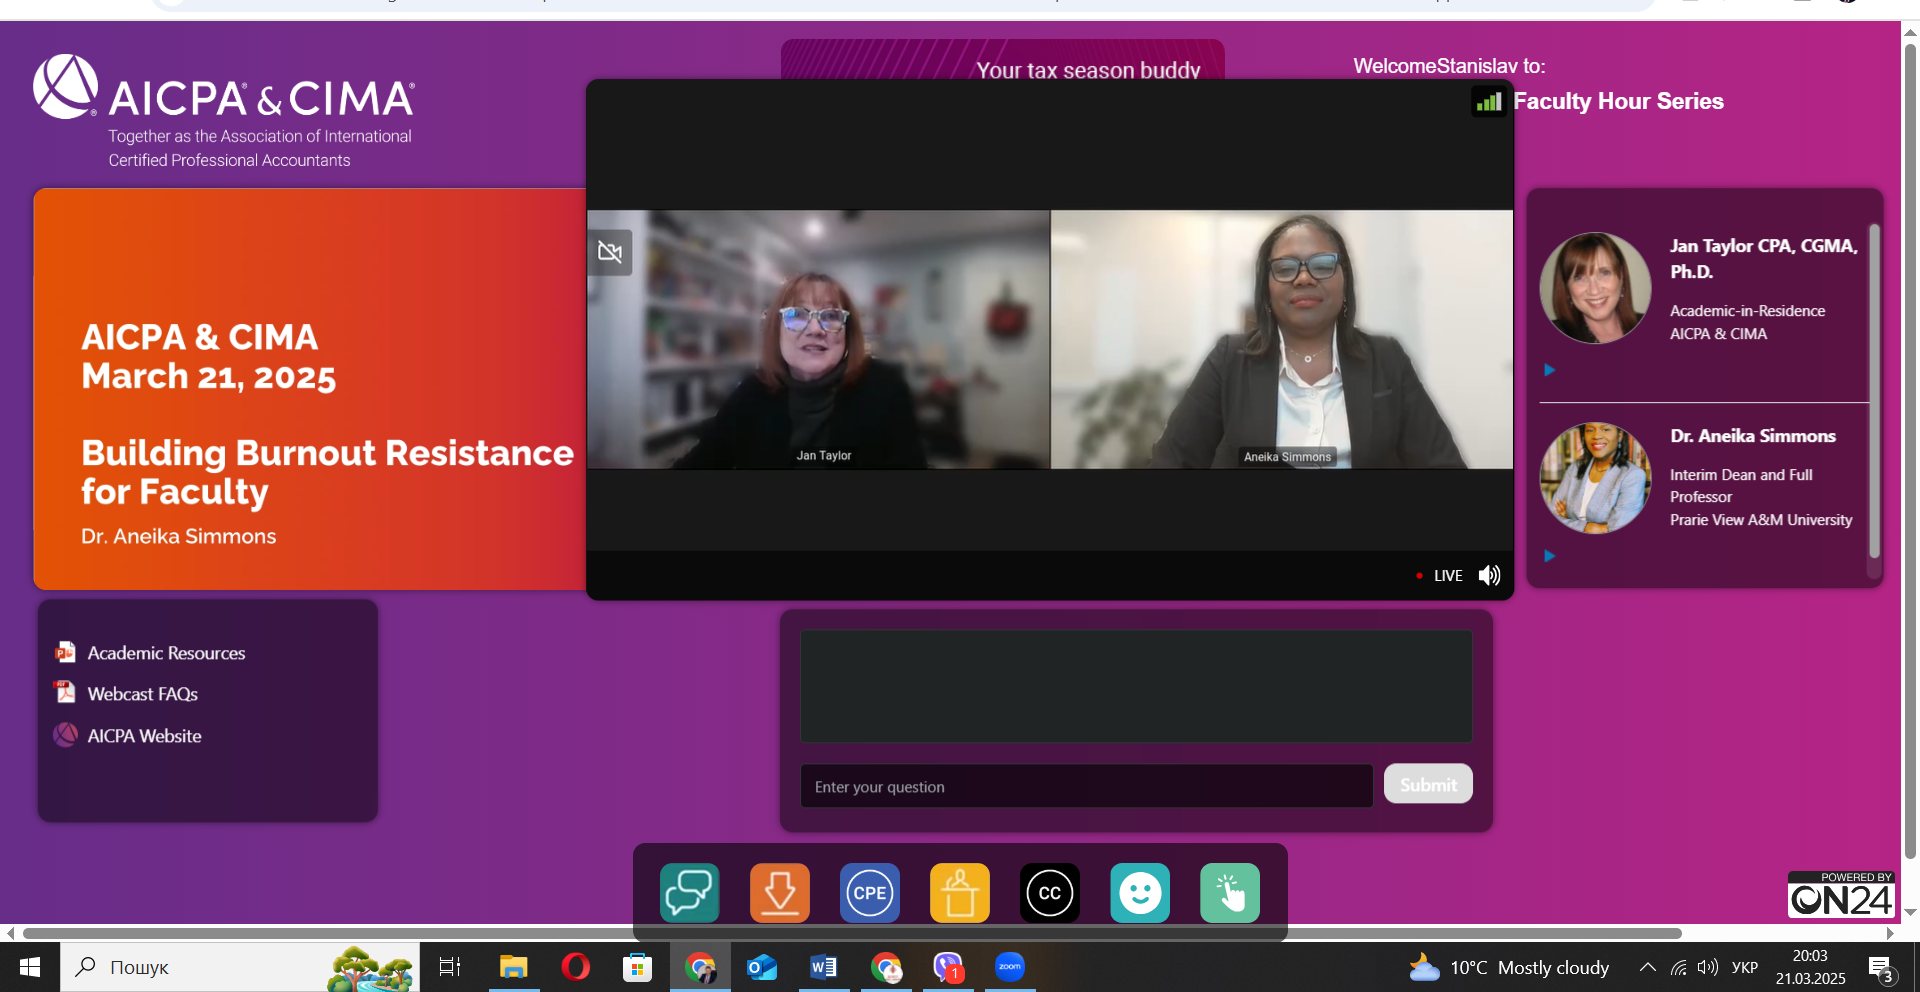Click the ON24 powered-by logo

[x=1841, y=894]
